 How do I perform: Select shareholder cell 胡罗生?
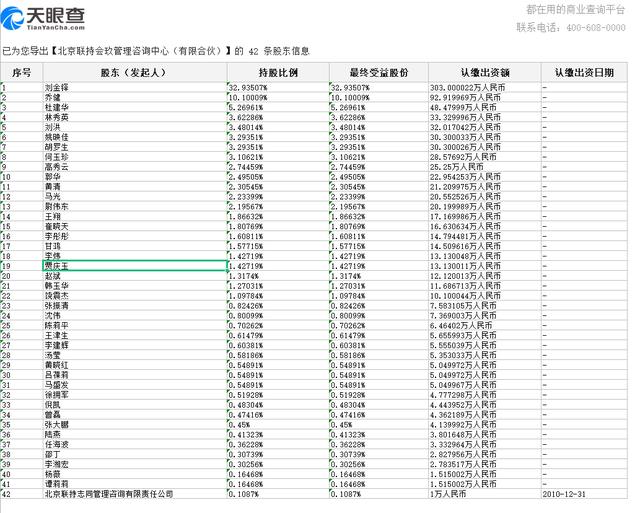(x=135, y=147)
